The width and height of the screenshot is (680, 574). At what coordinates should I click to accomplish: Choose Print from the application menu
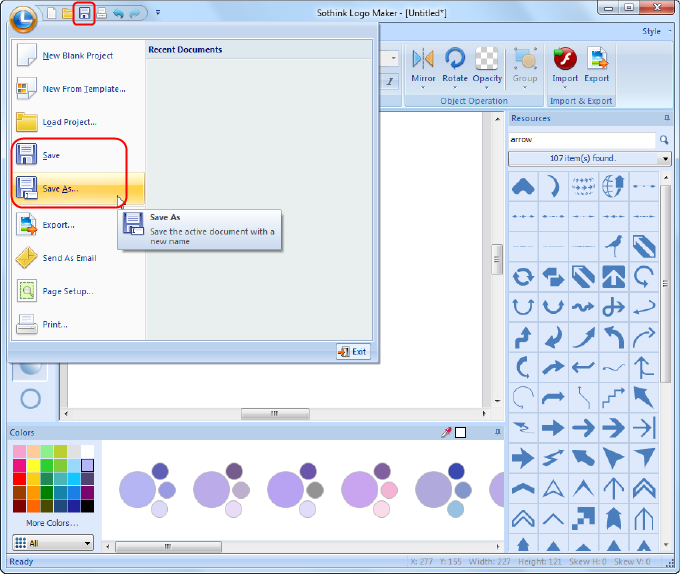tap(78, 324)
